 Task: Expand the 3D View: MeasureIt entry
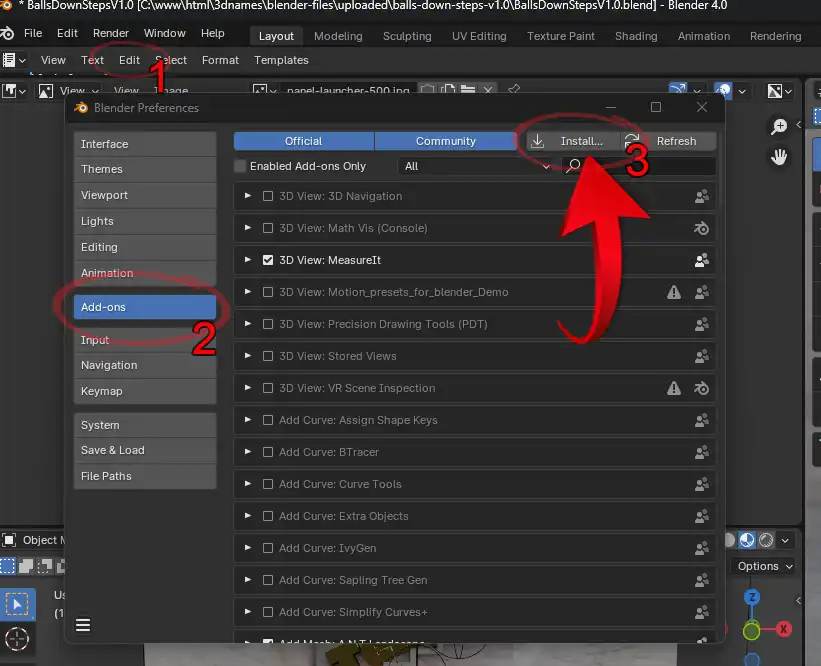(x=248, y=260)
